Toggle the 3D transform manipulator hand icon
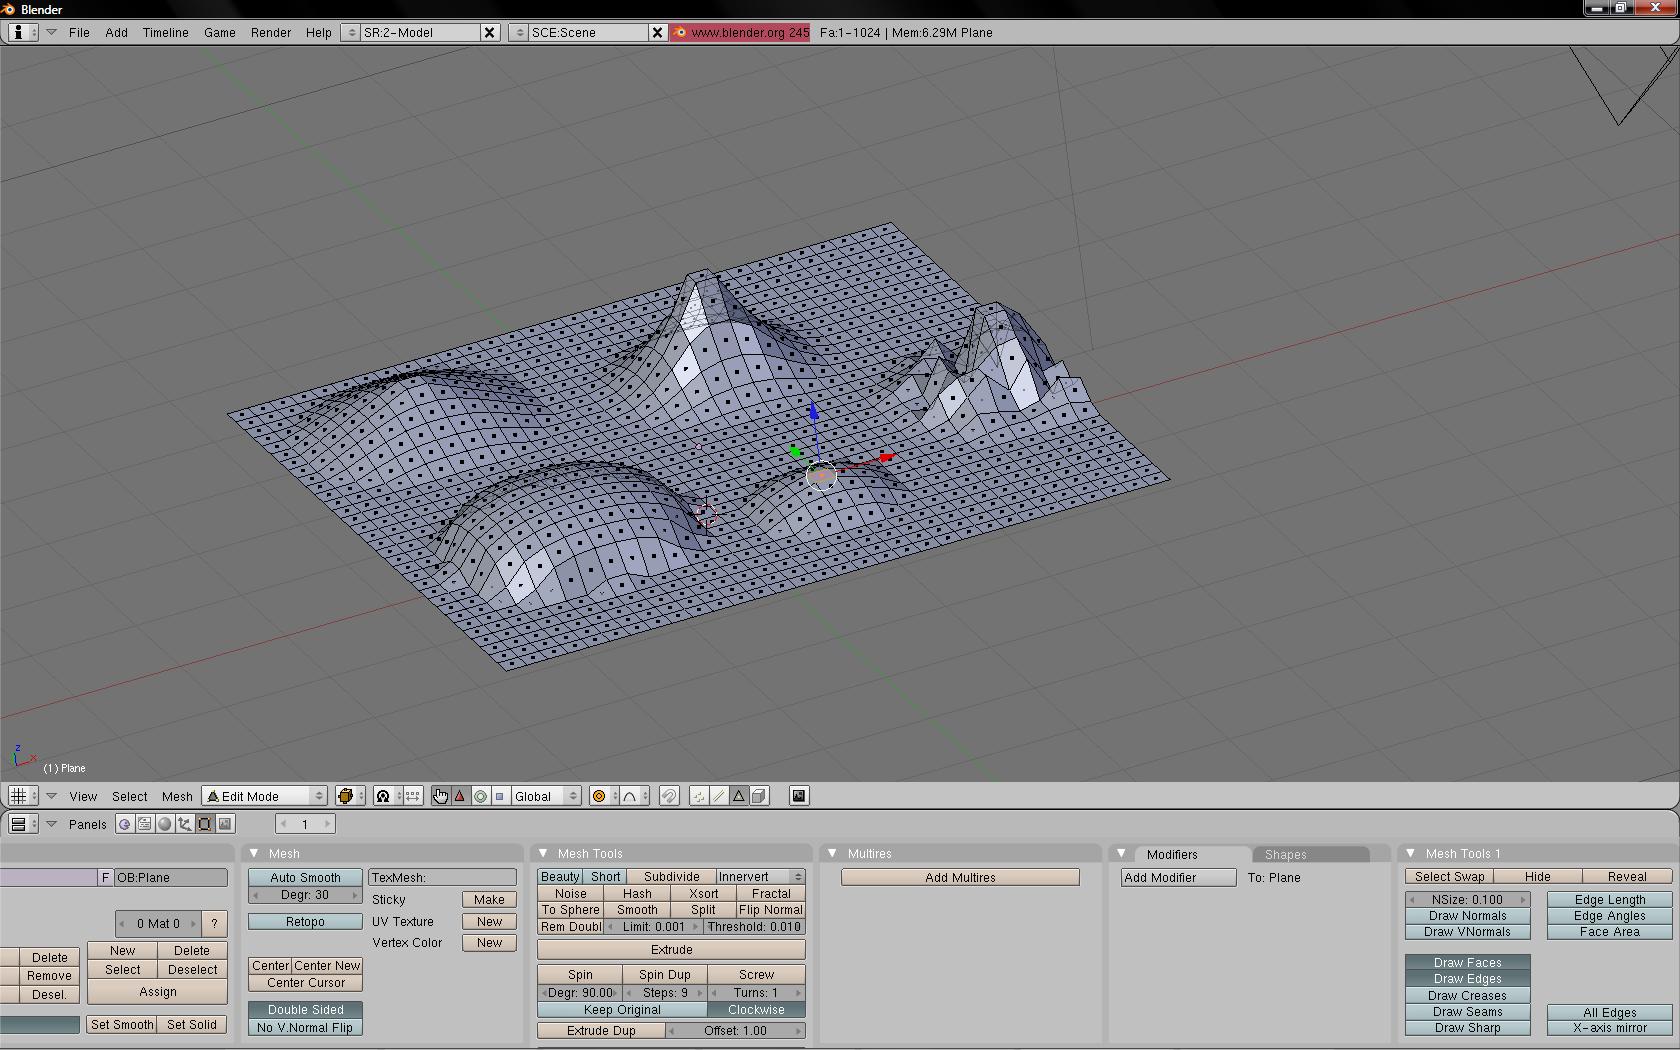Screen dimensions: 1680x1050 [x=440, y=796]
